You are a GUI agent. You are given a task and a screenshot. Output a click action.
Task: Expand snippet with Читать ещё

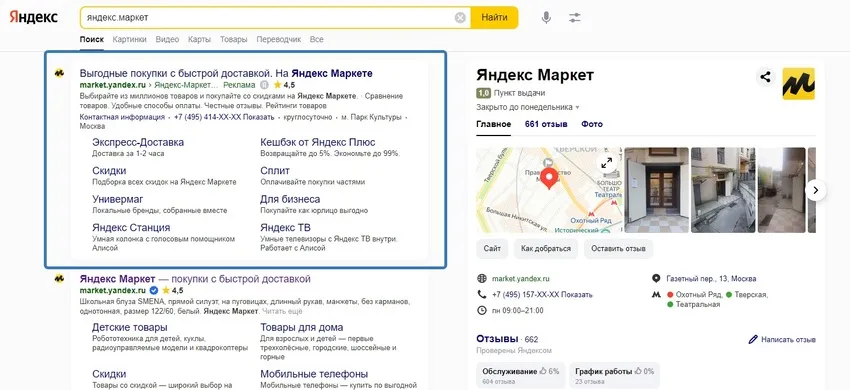pyautogui.click(x=282, y=311)
